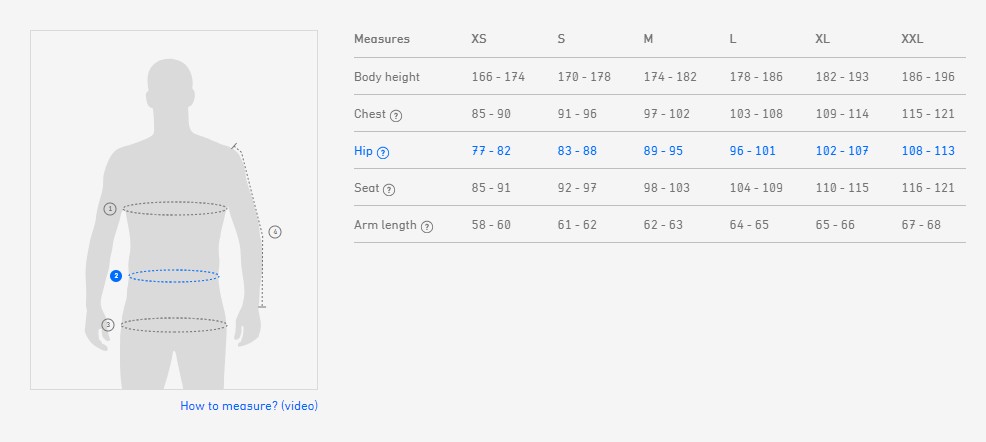The width and height of the screenshot is (986, 442).
Task: Select arm length marker 4 on diagram
Action: point(275,232)
